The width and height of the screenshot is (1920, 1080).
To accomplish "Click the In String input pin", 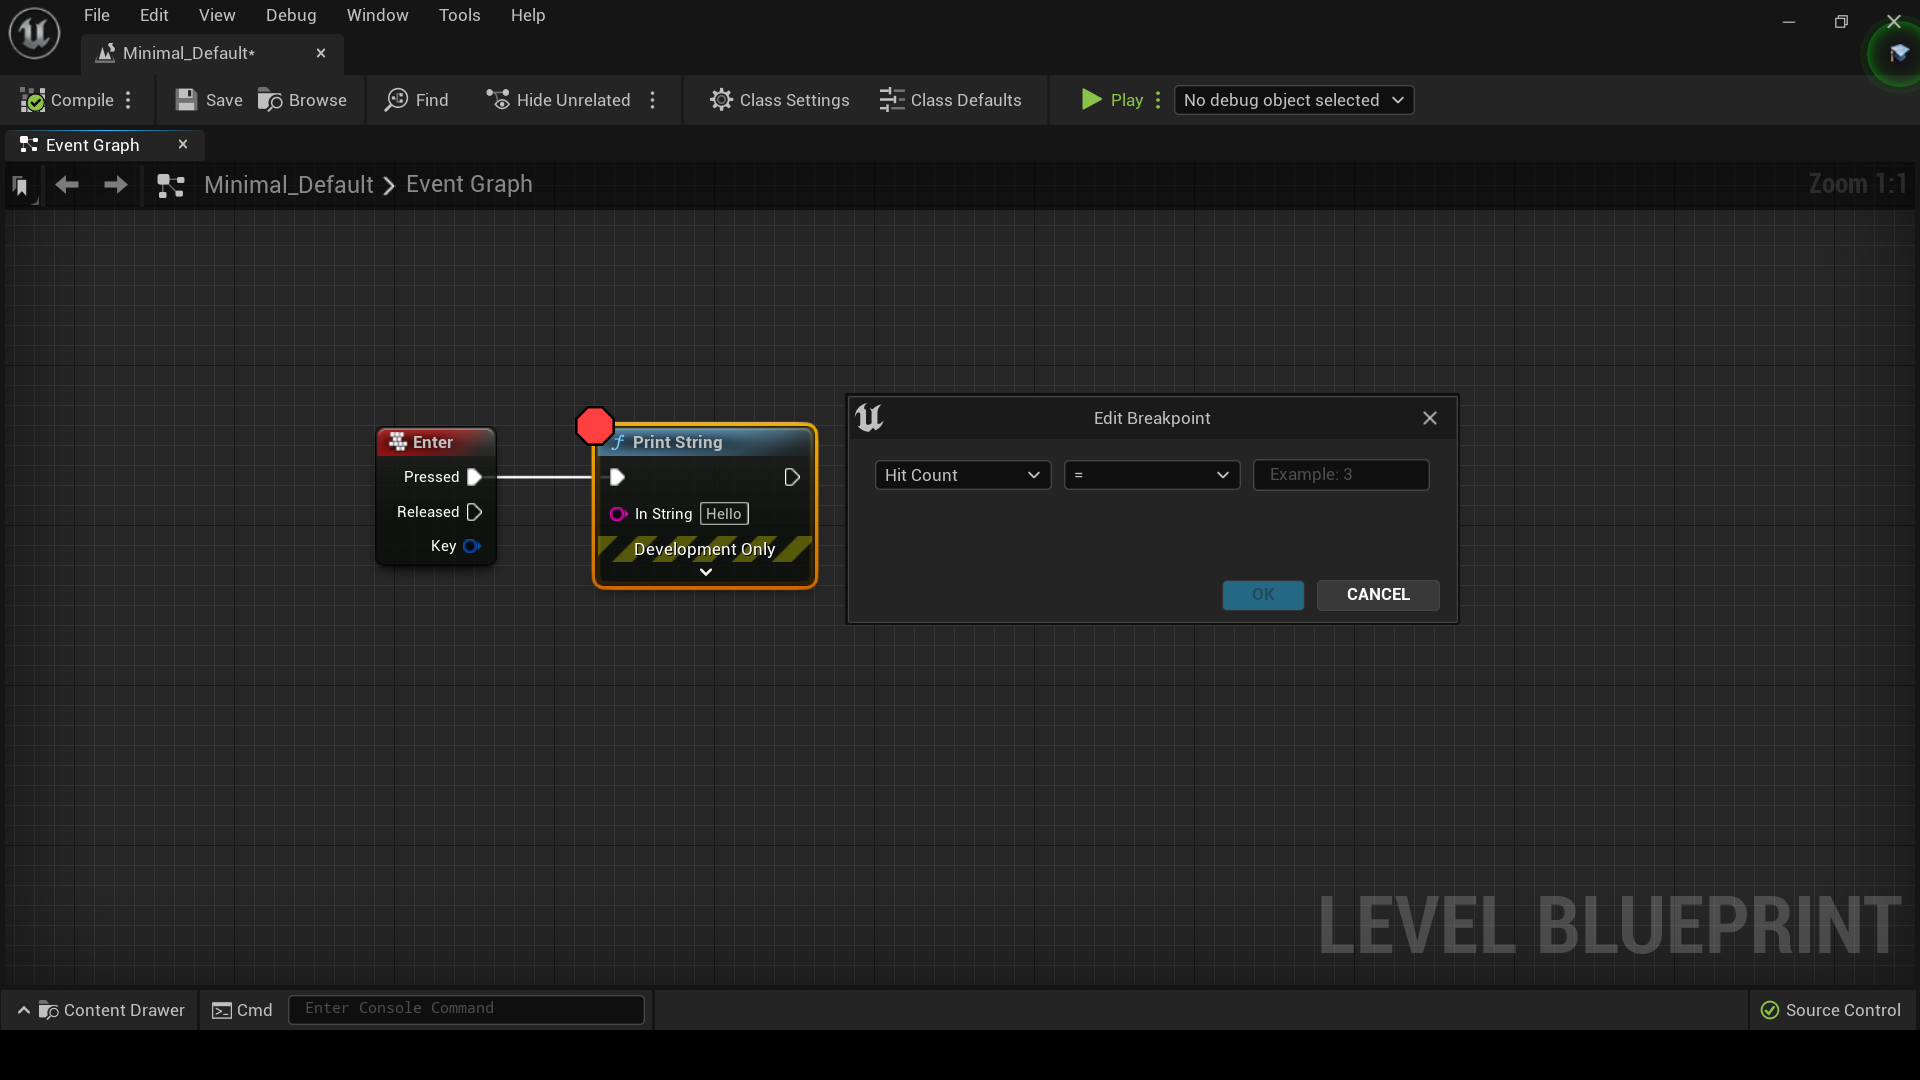I will tap(618, 514).
